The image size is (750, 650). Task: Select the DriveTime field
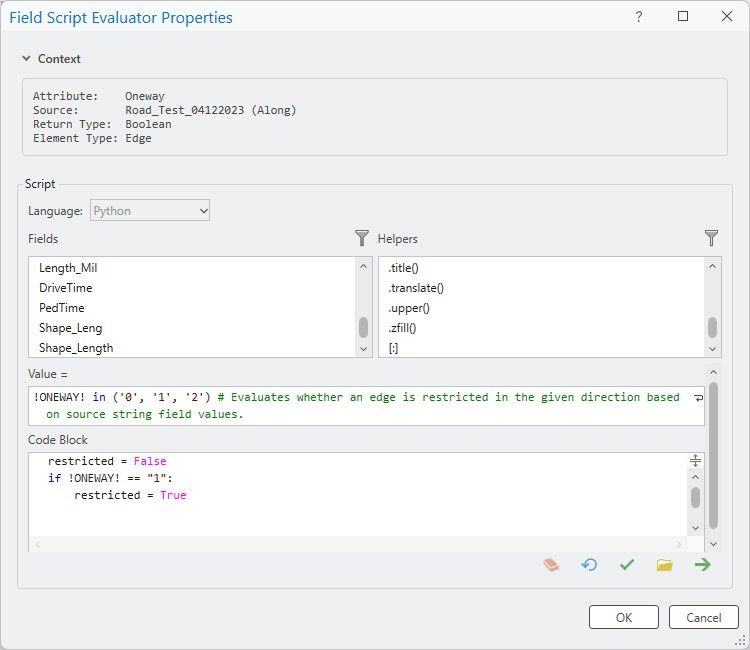tap(66, 288)
